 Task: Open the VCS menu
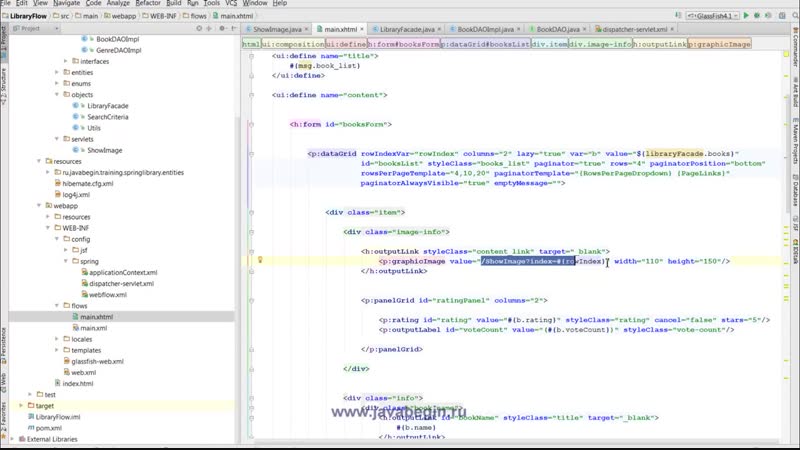(x=231, y=3)
